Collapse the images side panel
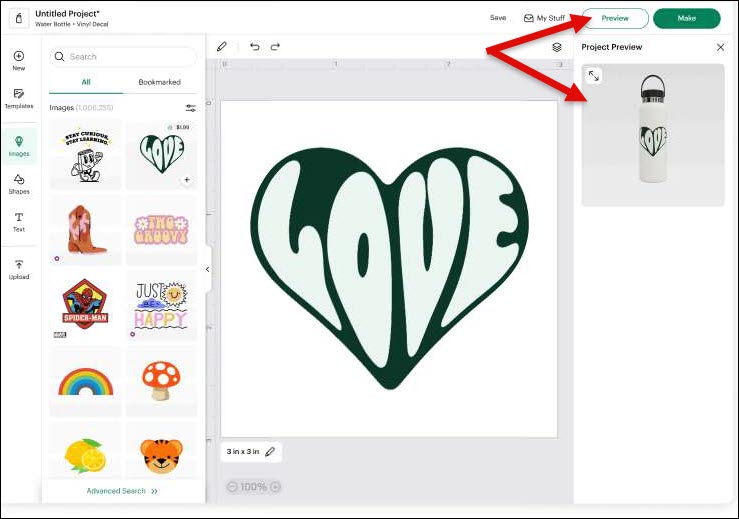 [x=207, y=269]
